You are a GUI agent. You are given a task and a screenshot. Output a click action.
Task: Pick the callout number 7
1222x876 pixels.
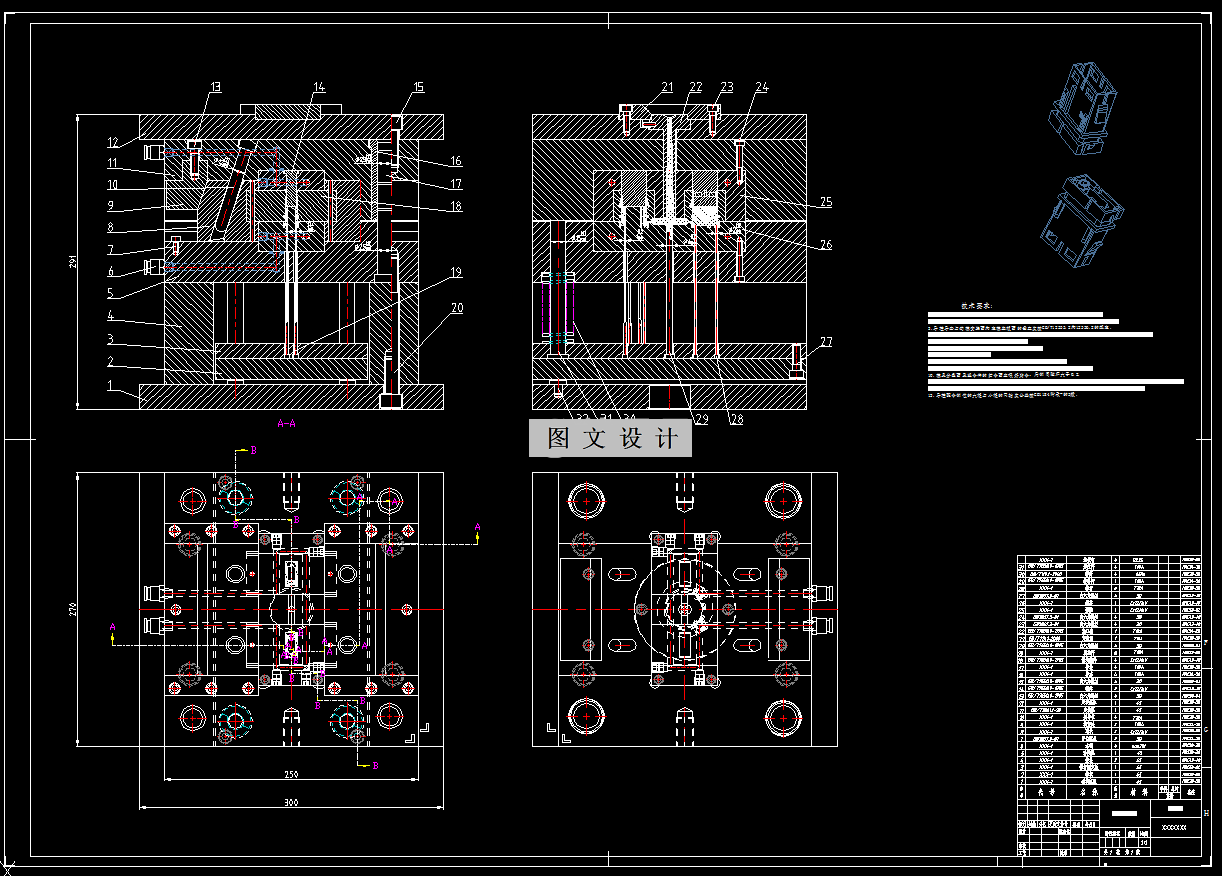coord(112,250)
